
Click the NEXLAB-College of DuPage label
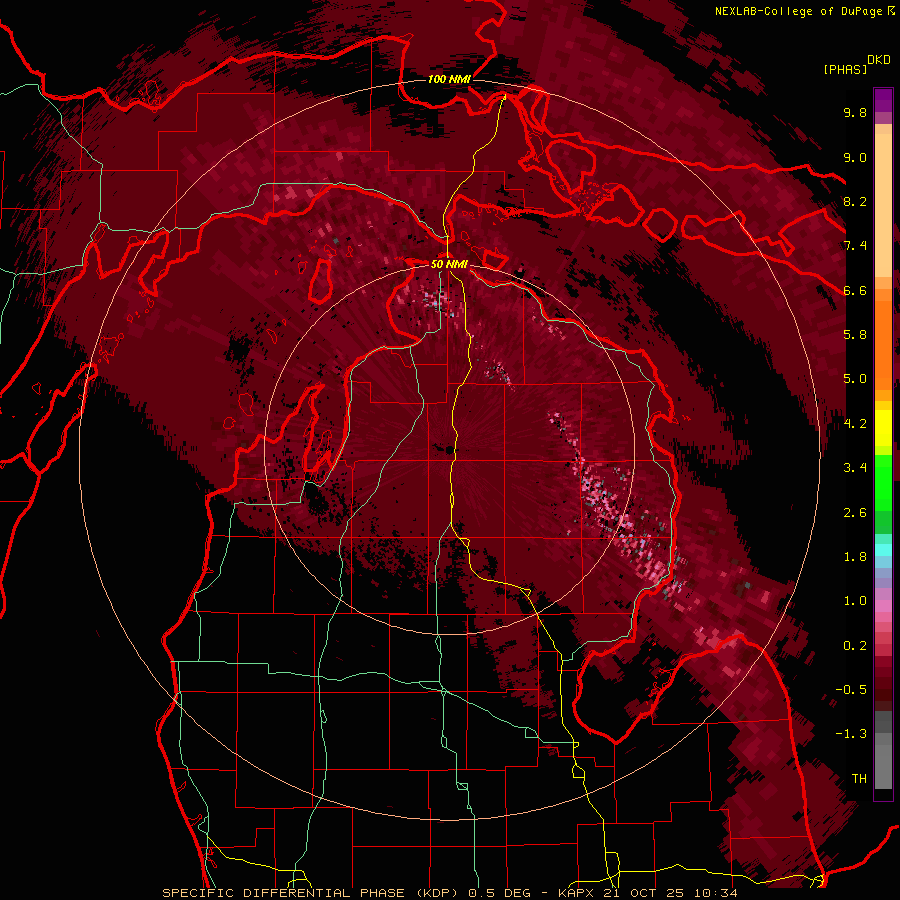(x=799, y=11)
